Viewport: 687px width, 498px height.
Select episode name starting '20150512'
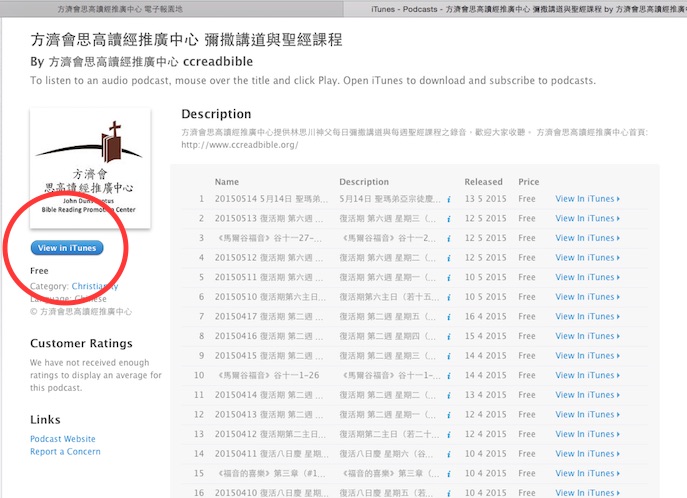(x=269, y=258)
